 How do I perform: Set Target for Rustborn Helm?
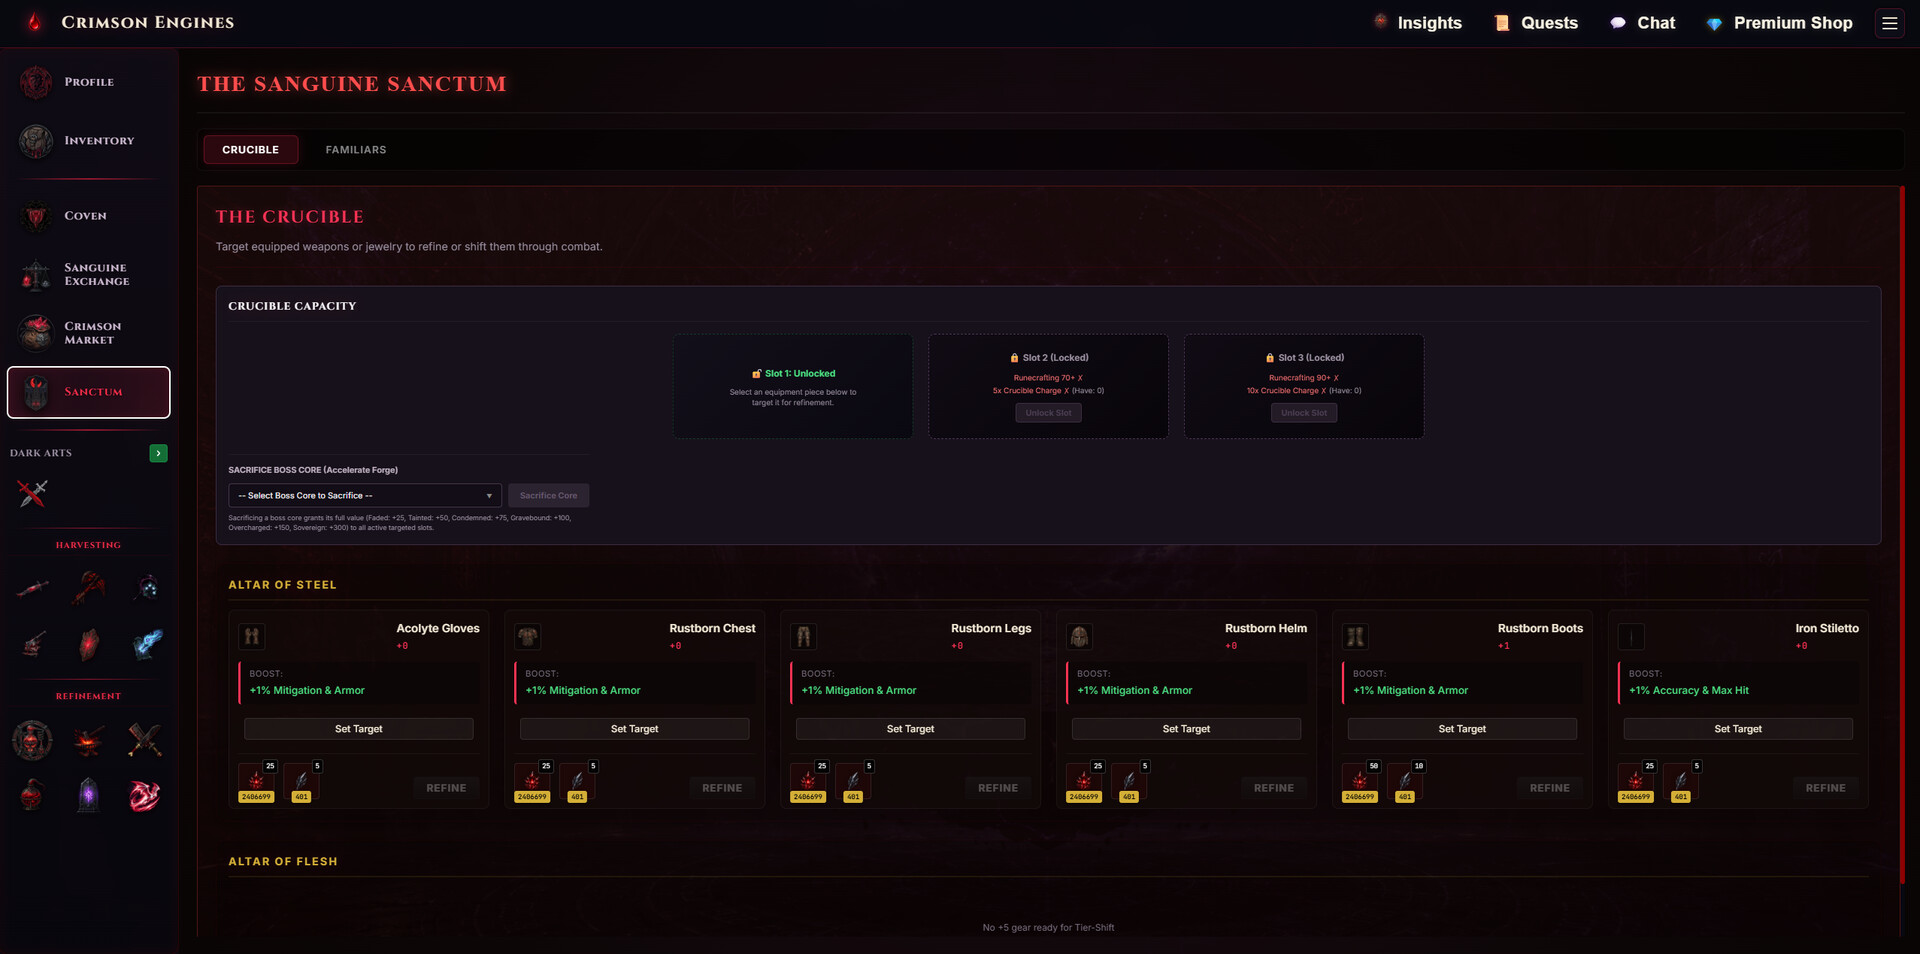point(1187,729)
